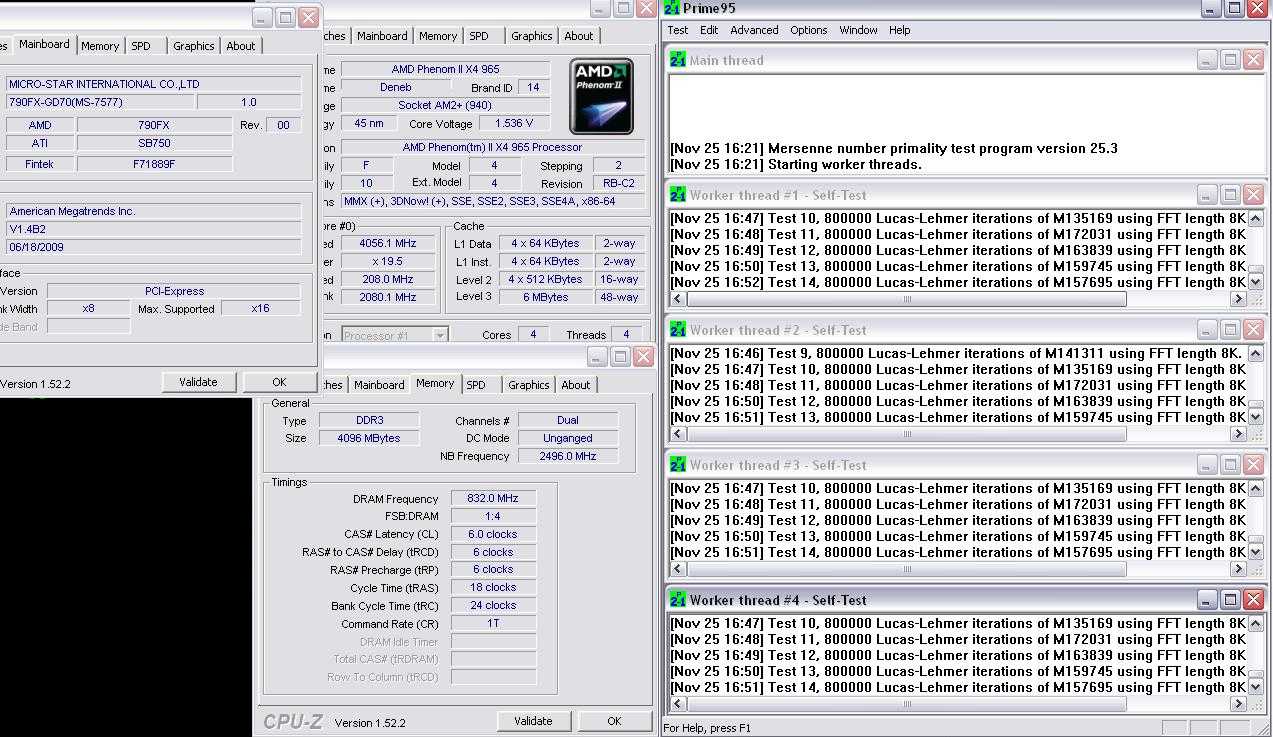Click the Worker thread #3 window icon
Viewport: 1273px width, 737px height.
pyautogui.click(x=678, y=465)
